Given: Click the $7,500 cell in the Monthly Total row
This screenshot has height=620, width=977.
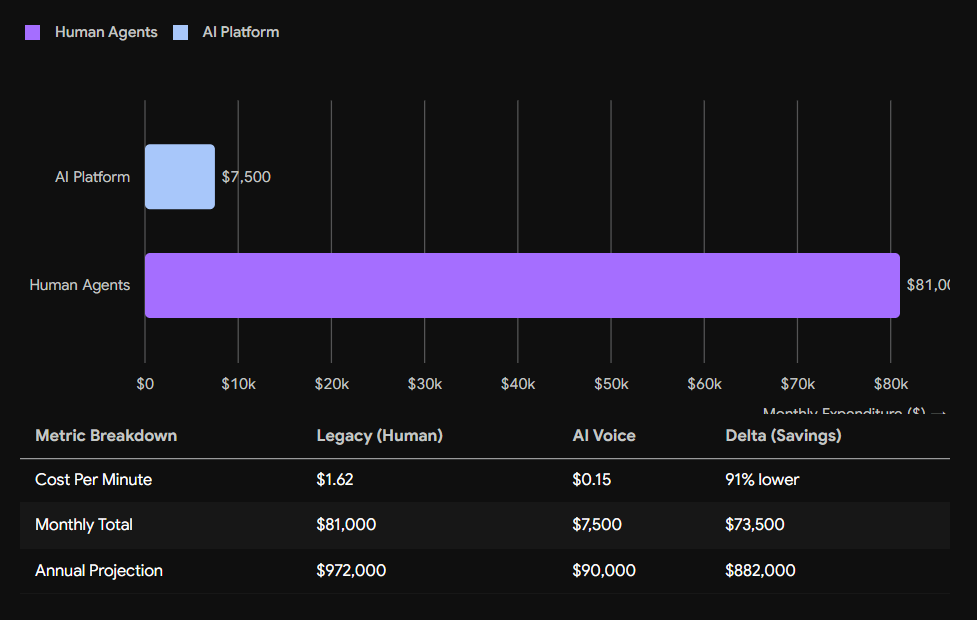Looking at the screenshot, I should click(597, 525).
